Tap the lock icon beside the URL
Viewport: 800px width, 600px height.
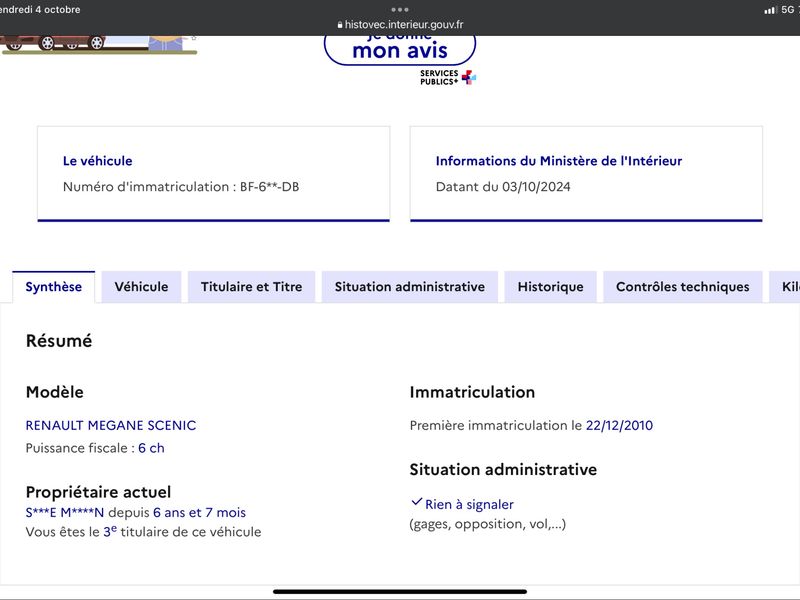[x=340, y=25]
